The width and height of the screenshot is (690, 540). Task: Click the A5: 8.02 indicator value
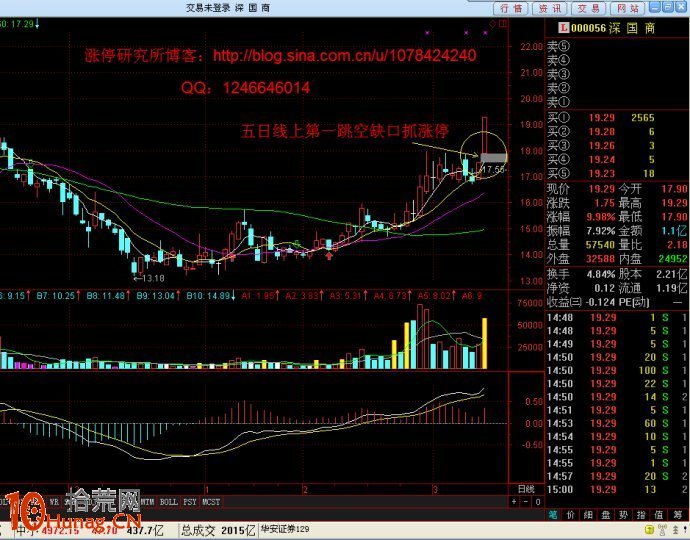tap(437, 296)
